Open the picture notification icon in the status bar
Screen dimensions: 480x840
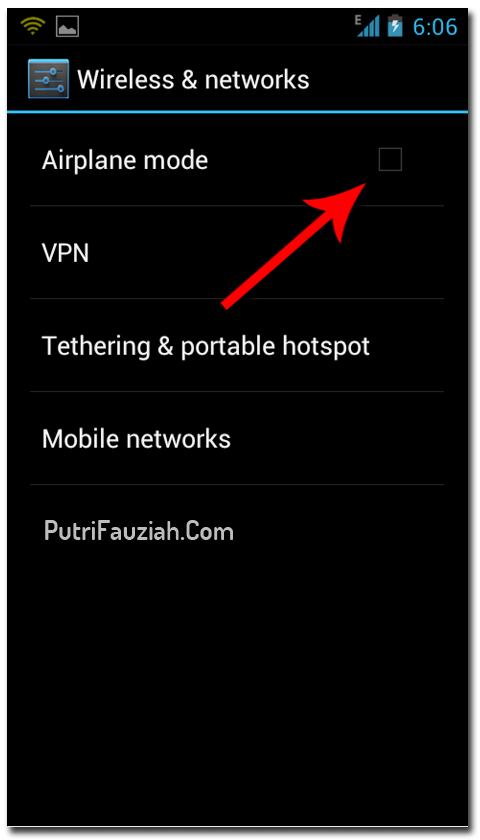pyautogui.click(x=68, y=26)
